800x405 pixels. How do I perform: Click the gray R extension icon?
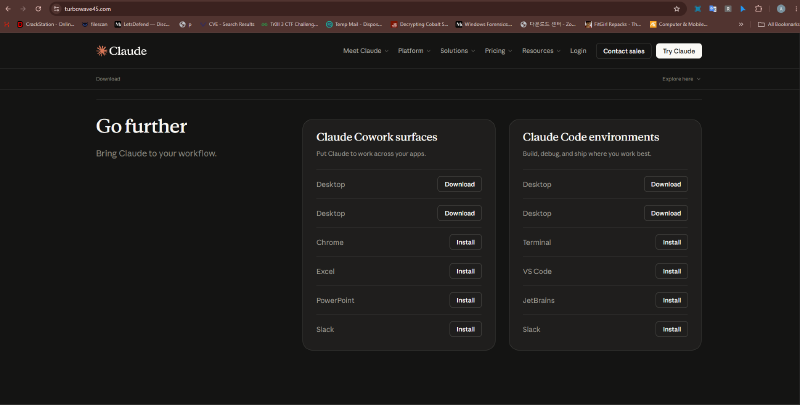coord(728,9)
